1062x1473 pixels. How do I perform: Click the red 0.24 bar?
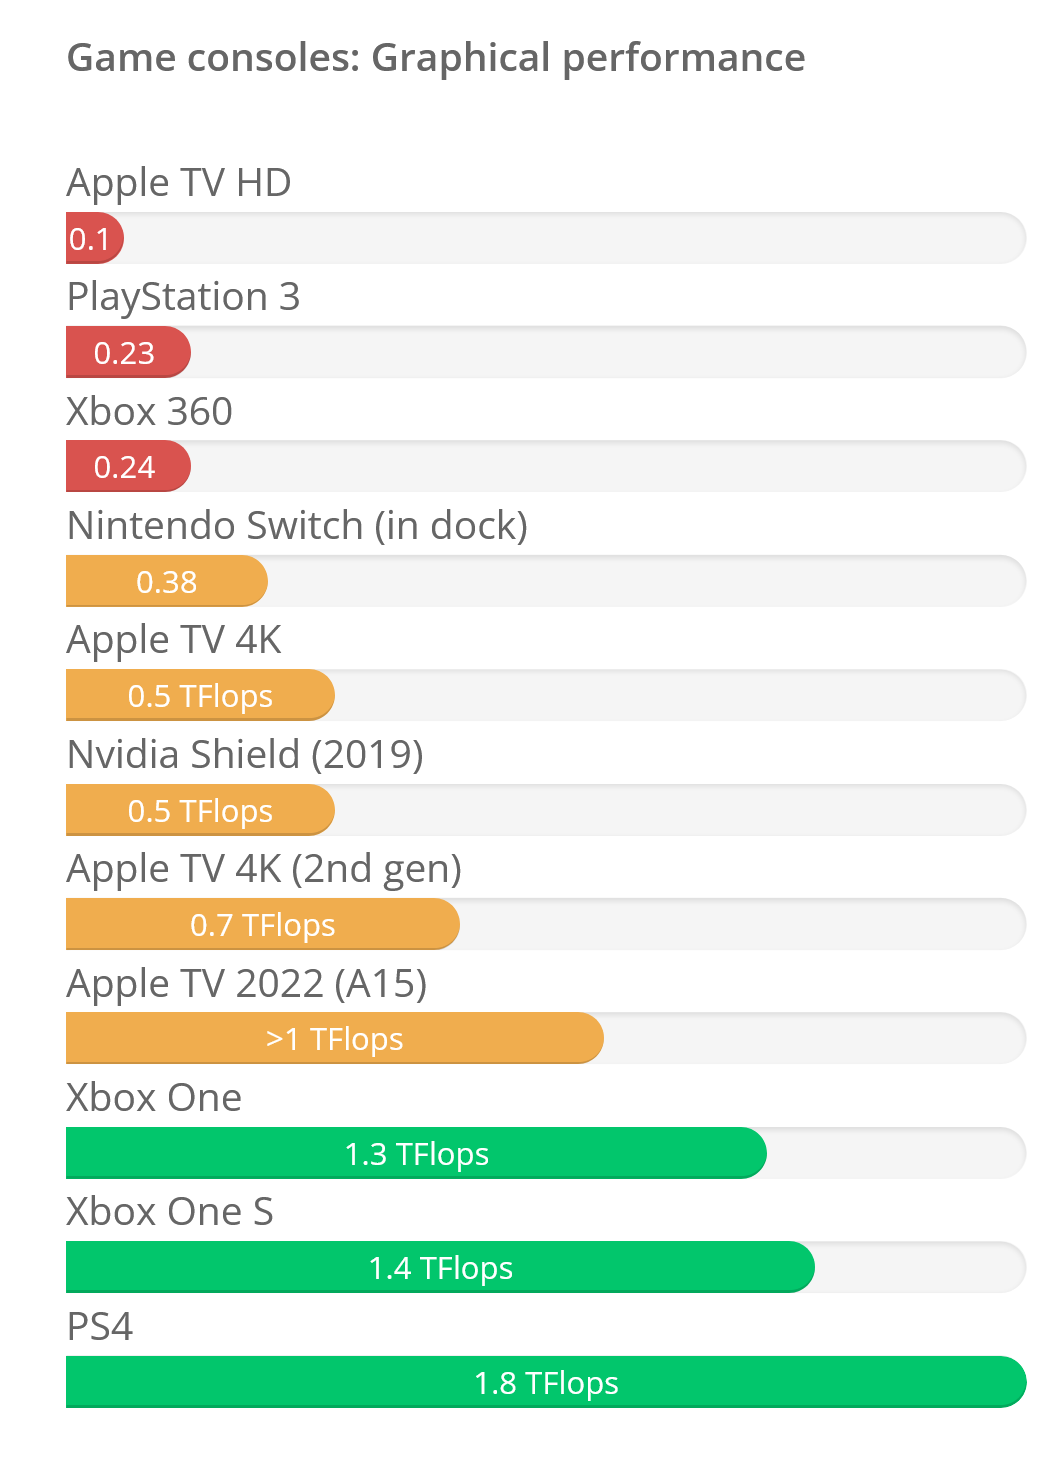[128, 466]
